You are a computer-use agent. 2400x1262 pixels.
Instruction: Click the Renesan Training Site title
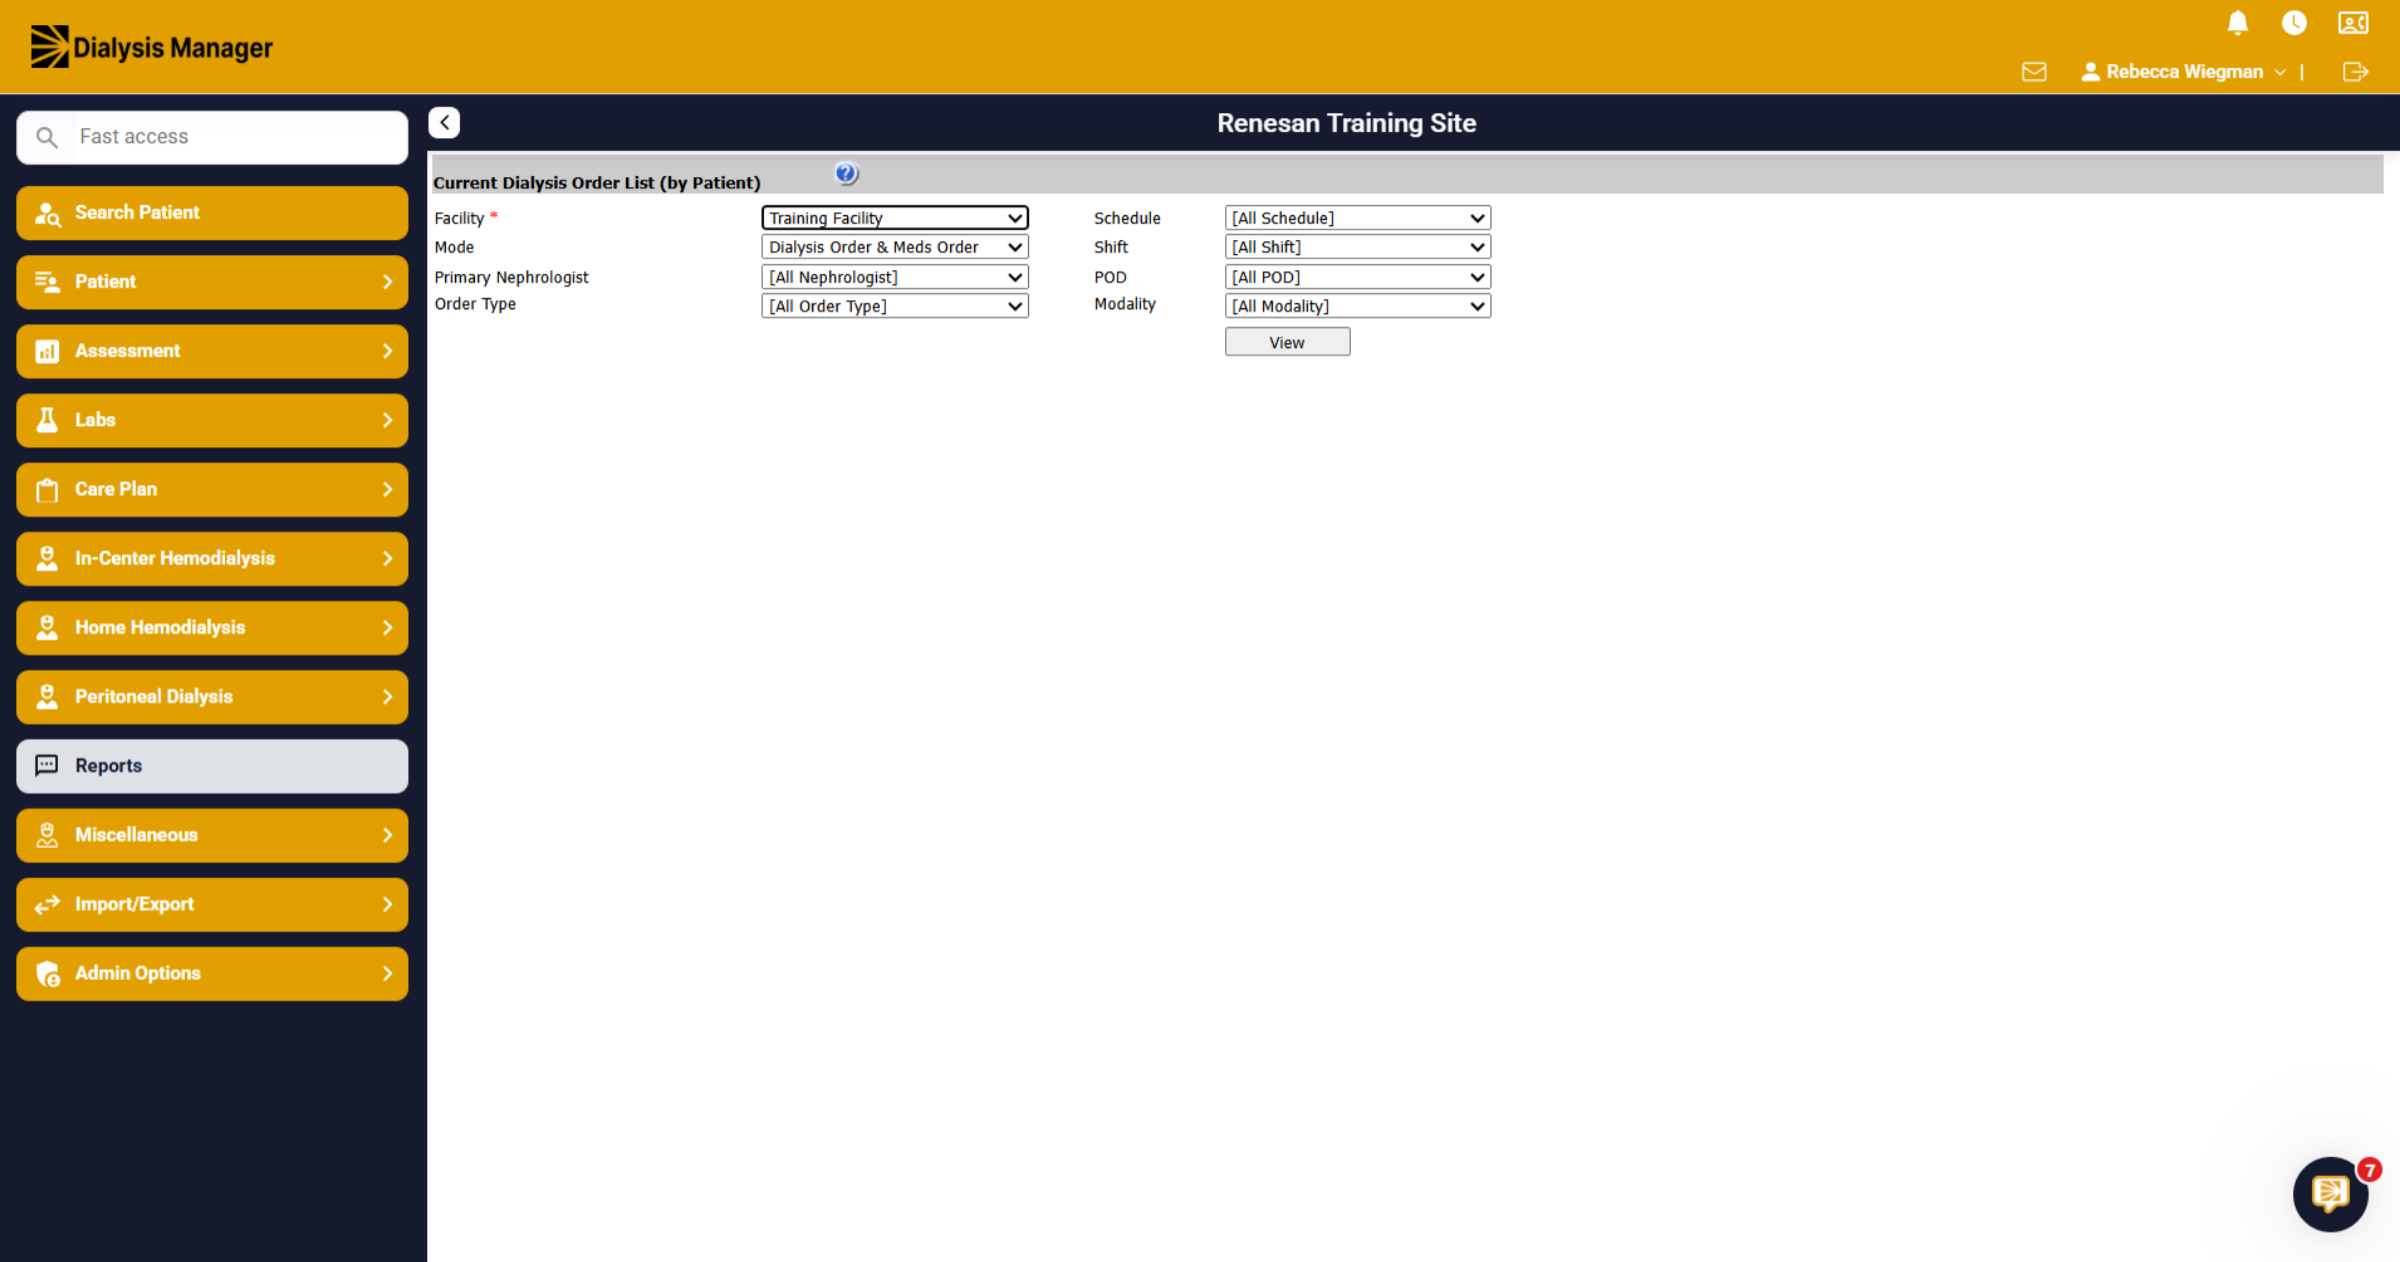(x=1346, y=123)
